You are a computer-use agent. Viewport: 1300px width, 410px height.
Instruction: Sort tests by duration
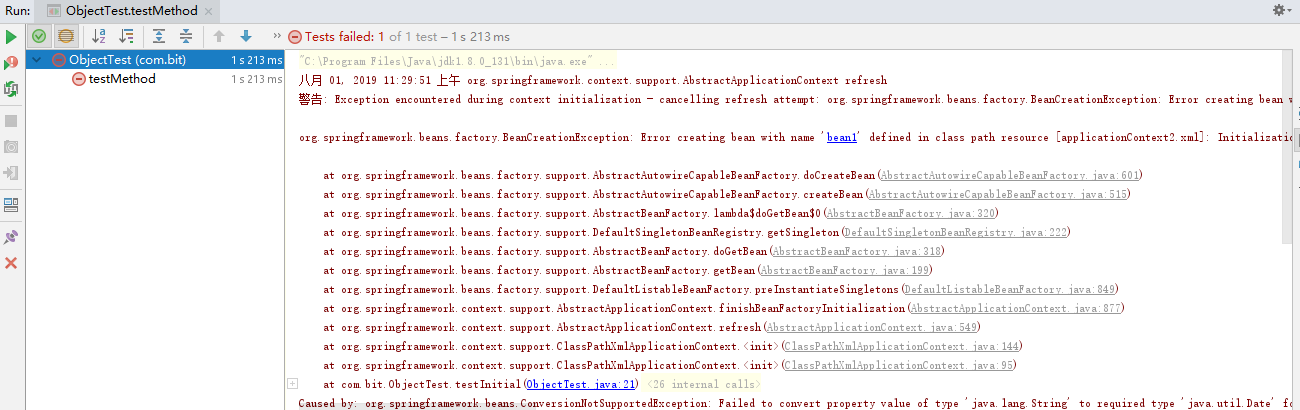(126, 36)
